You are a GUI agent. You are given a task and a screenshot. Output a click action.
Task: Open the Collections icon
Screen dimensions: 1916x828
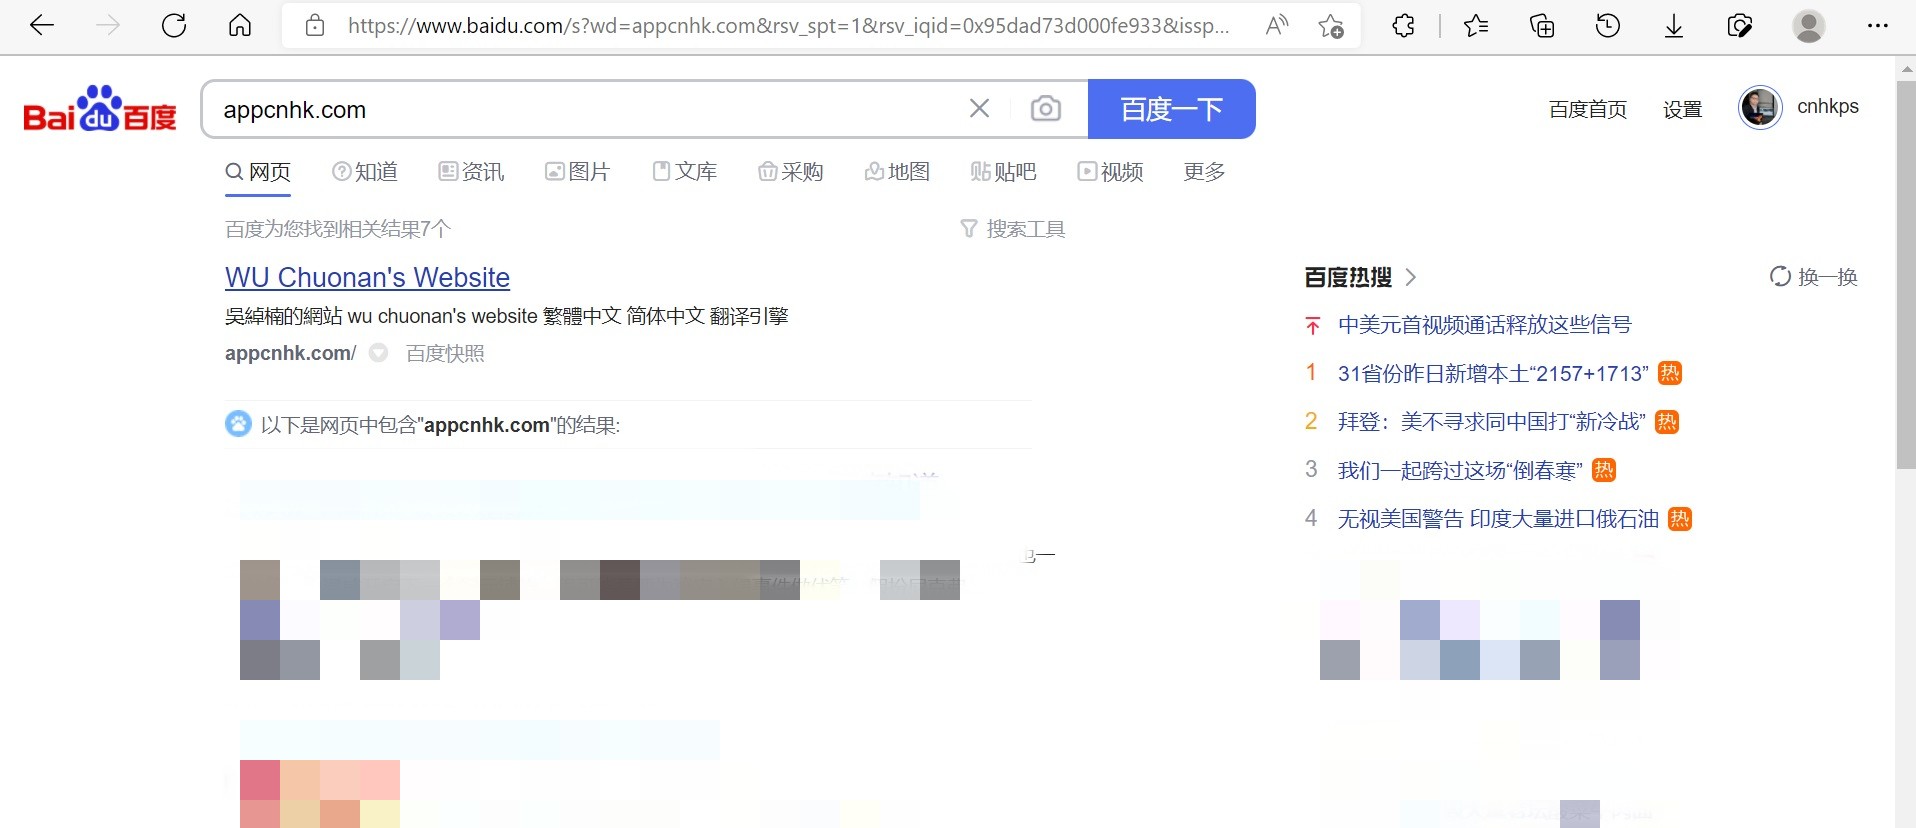(x=1542, y=26)
